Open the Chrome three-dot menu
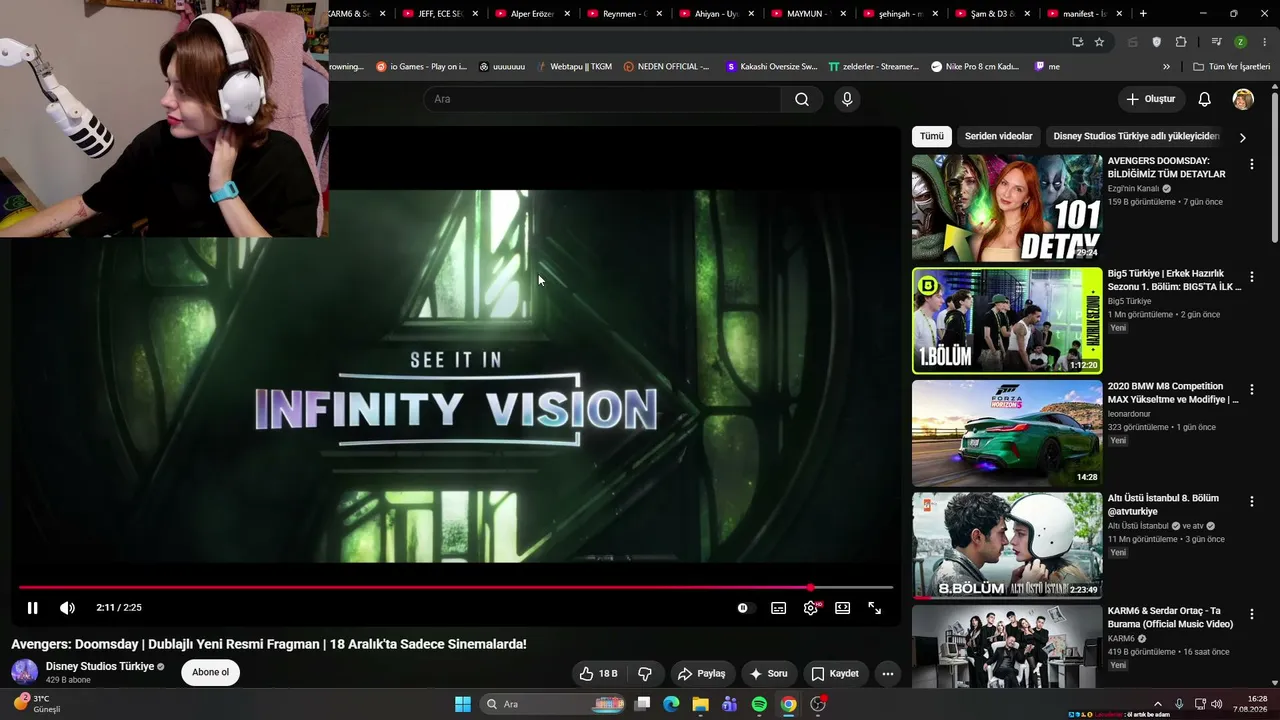Screen dimensions: 1280x720 (x=1264, y=42)
